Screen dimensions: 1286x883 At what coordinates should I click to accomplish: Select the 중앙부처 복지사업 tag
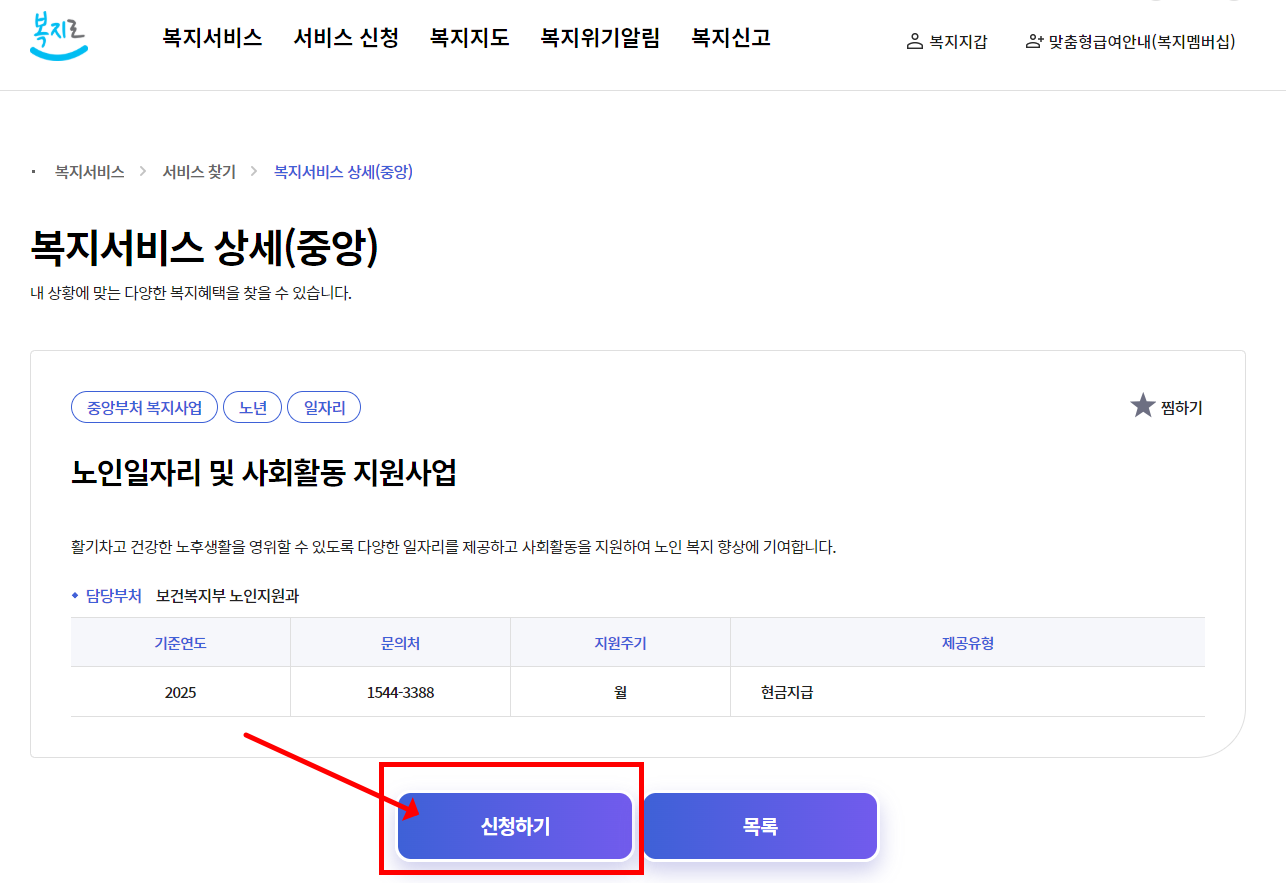tap(143, 406)
